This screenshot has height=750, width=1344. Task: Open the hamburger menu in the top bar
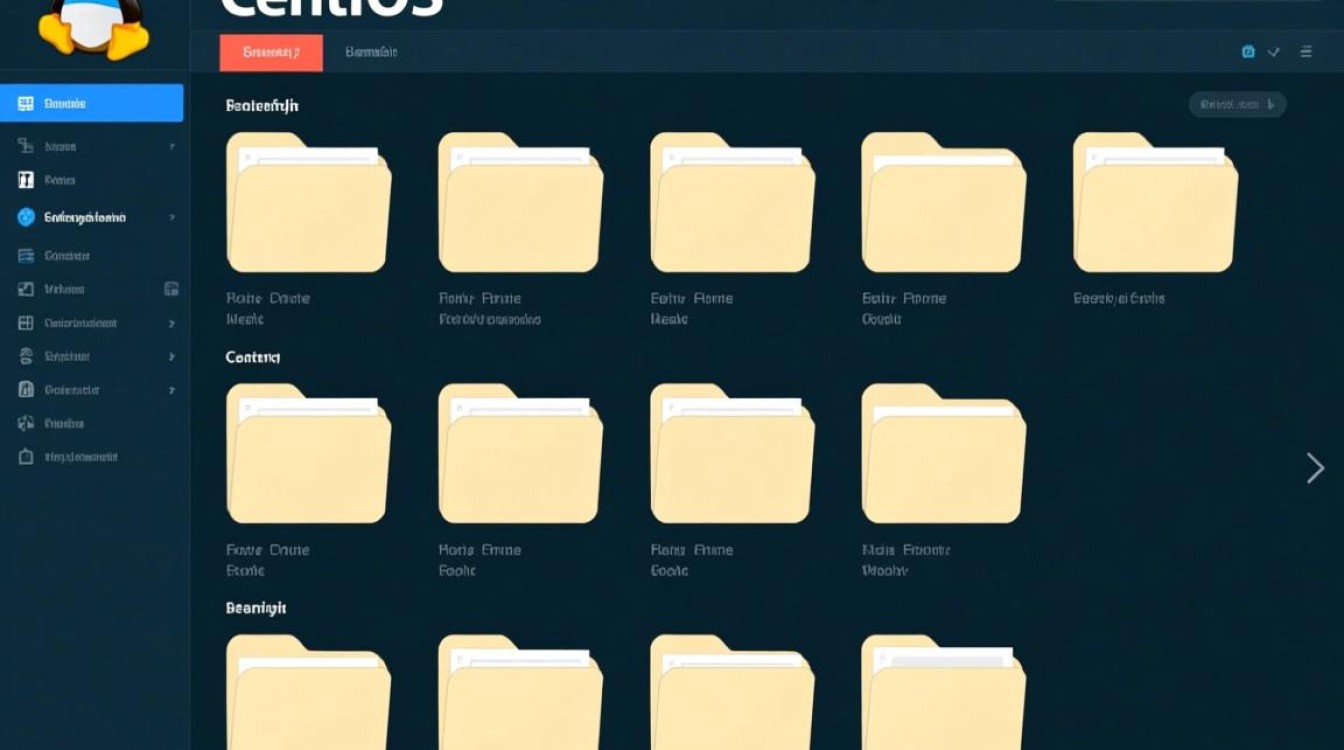(x=1306, y=52)
